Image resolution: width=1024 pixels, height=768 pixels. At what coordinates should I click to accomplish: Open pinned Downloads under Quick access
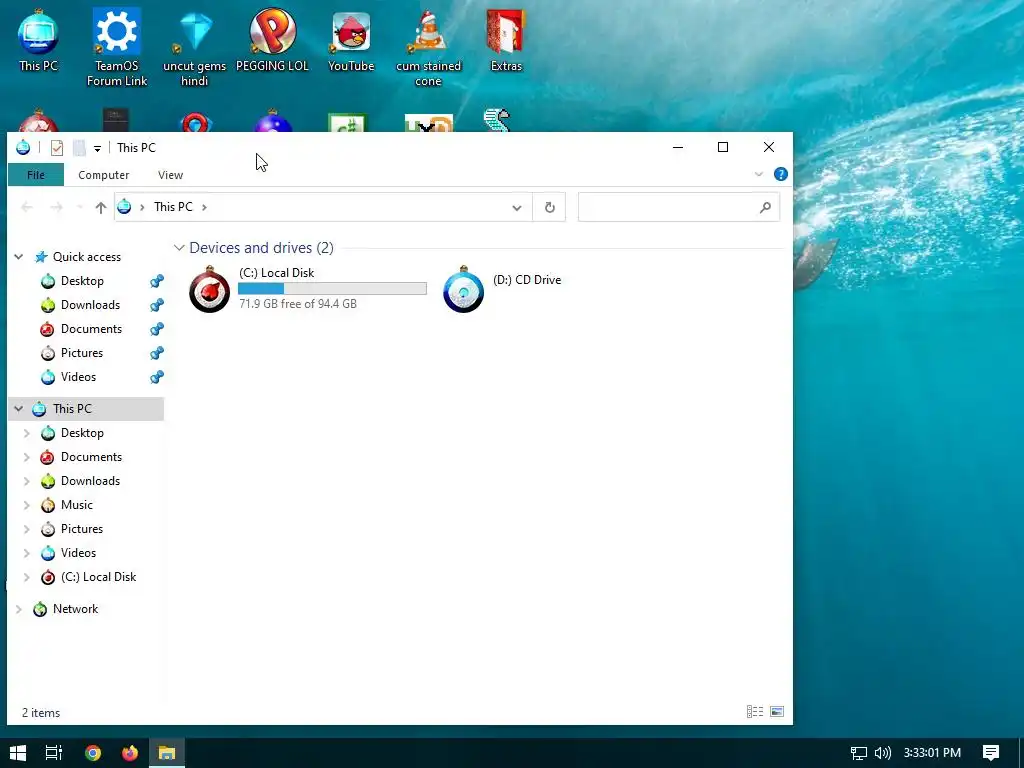(x=90, y=306)
